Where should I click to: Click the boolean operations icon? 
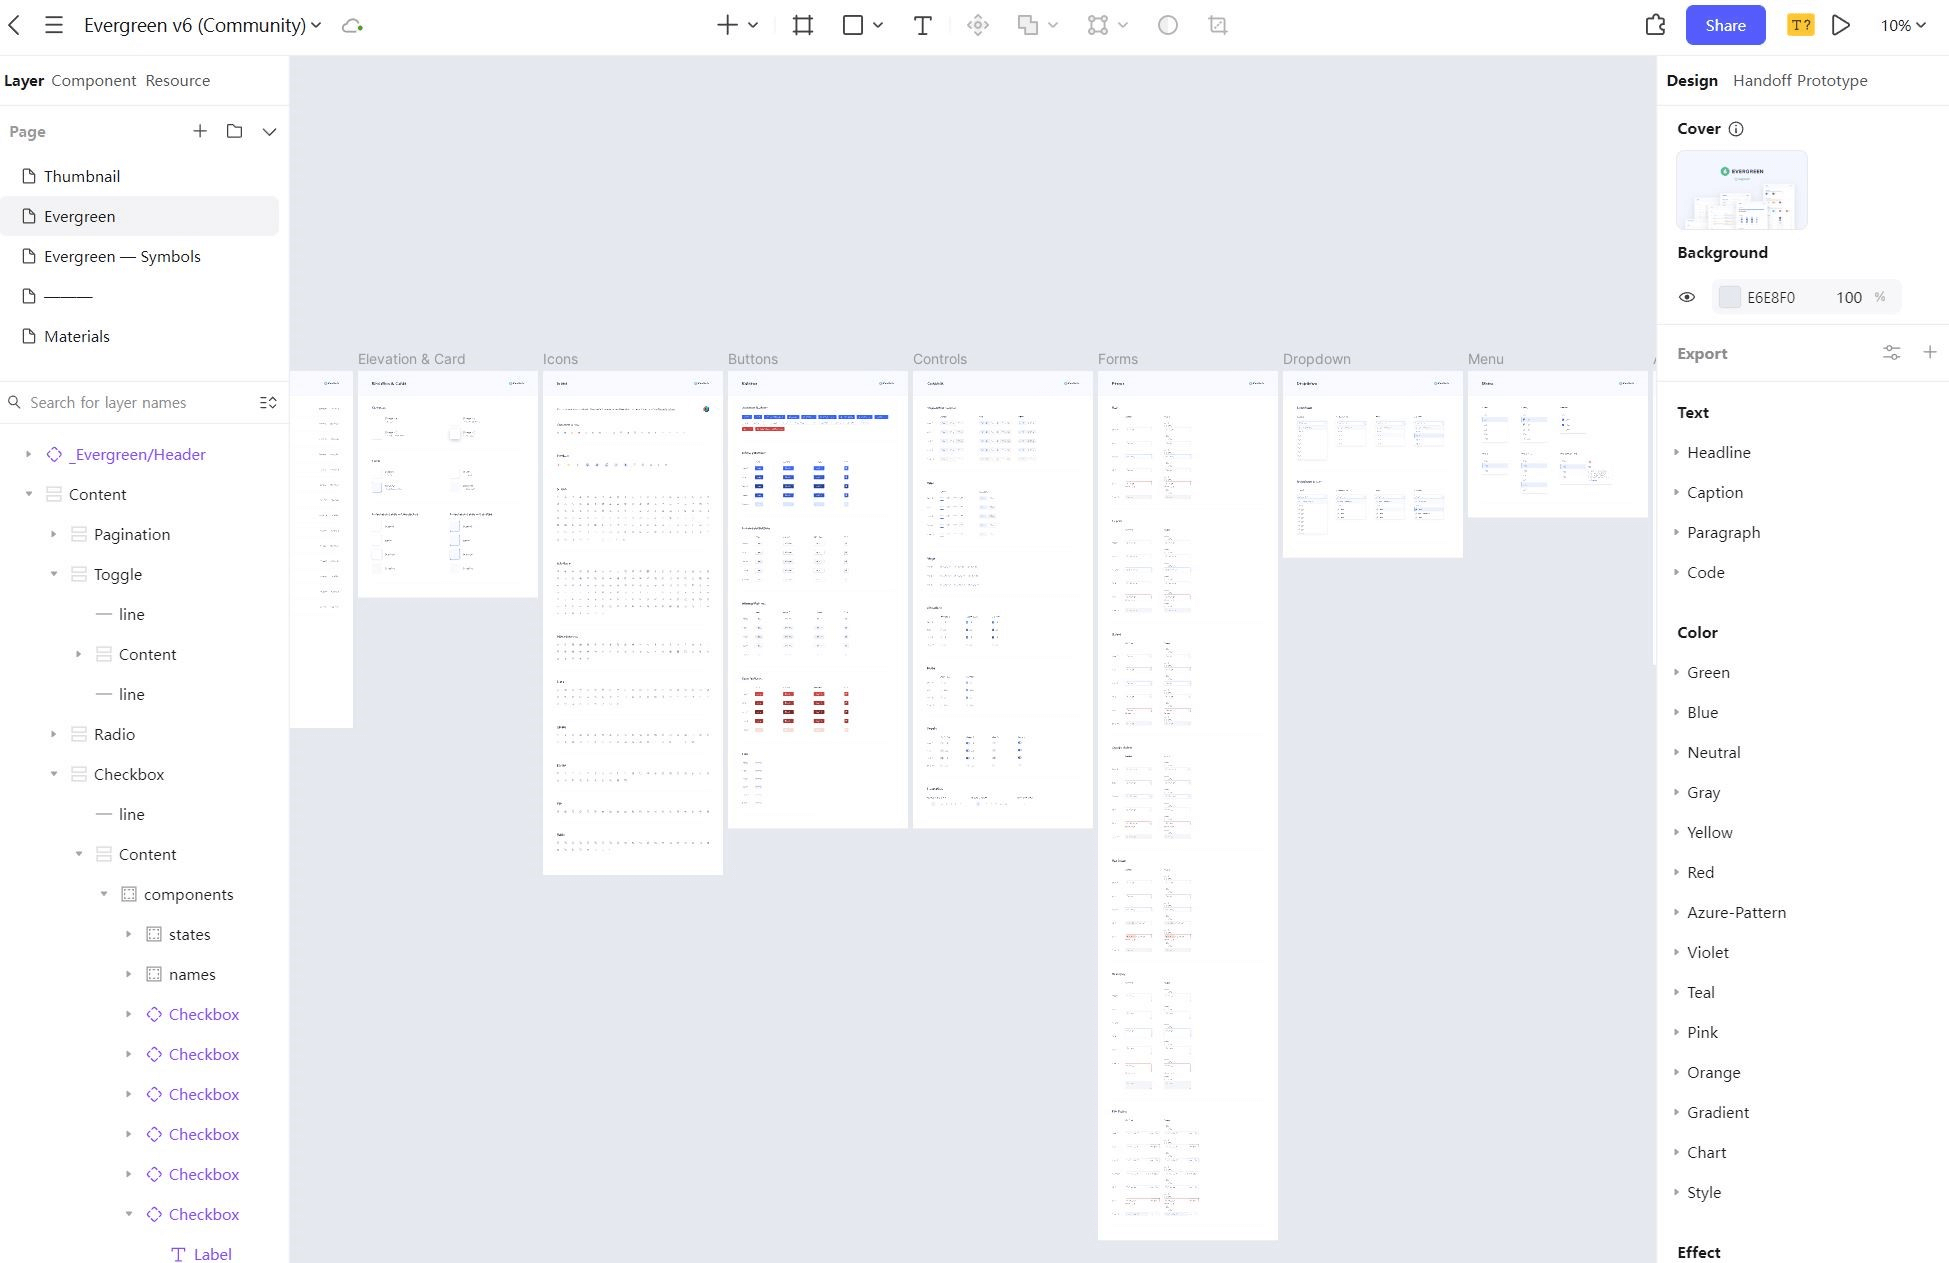pyautogui.click(x=1028, y=25)
